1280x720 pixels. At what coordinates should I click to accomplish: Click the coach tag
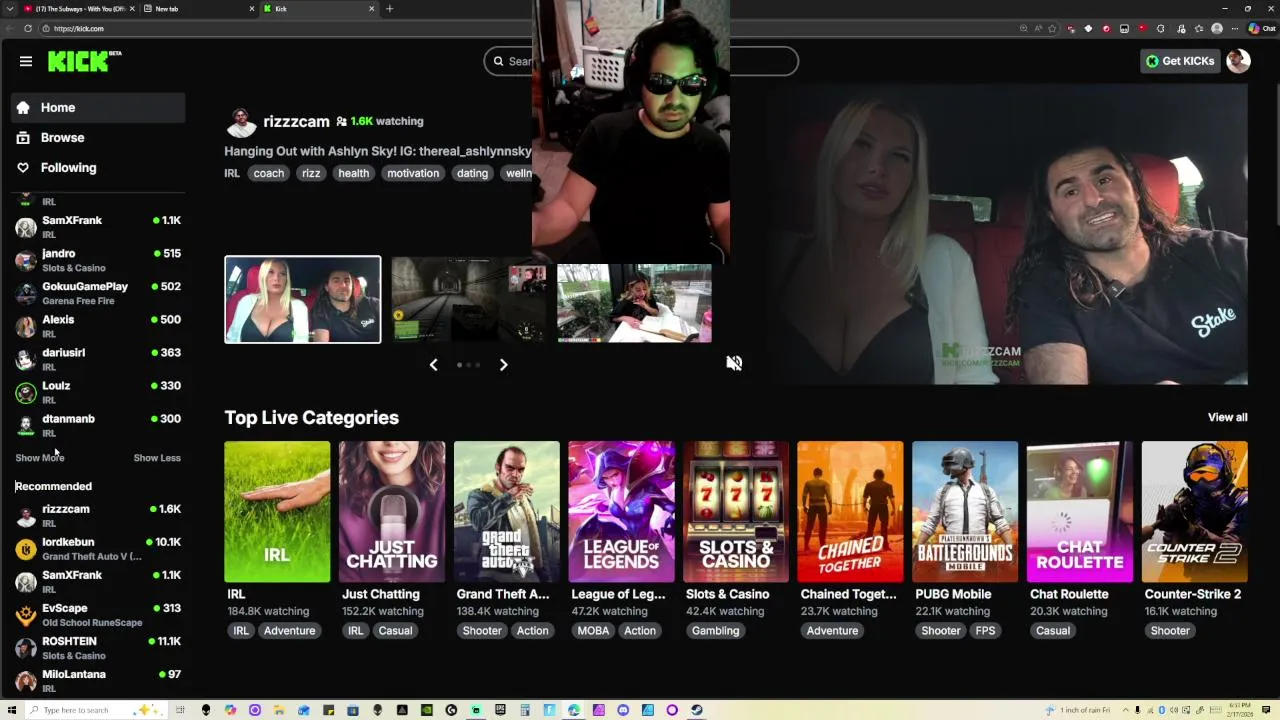click(x=268, y=173)
